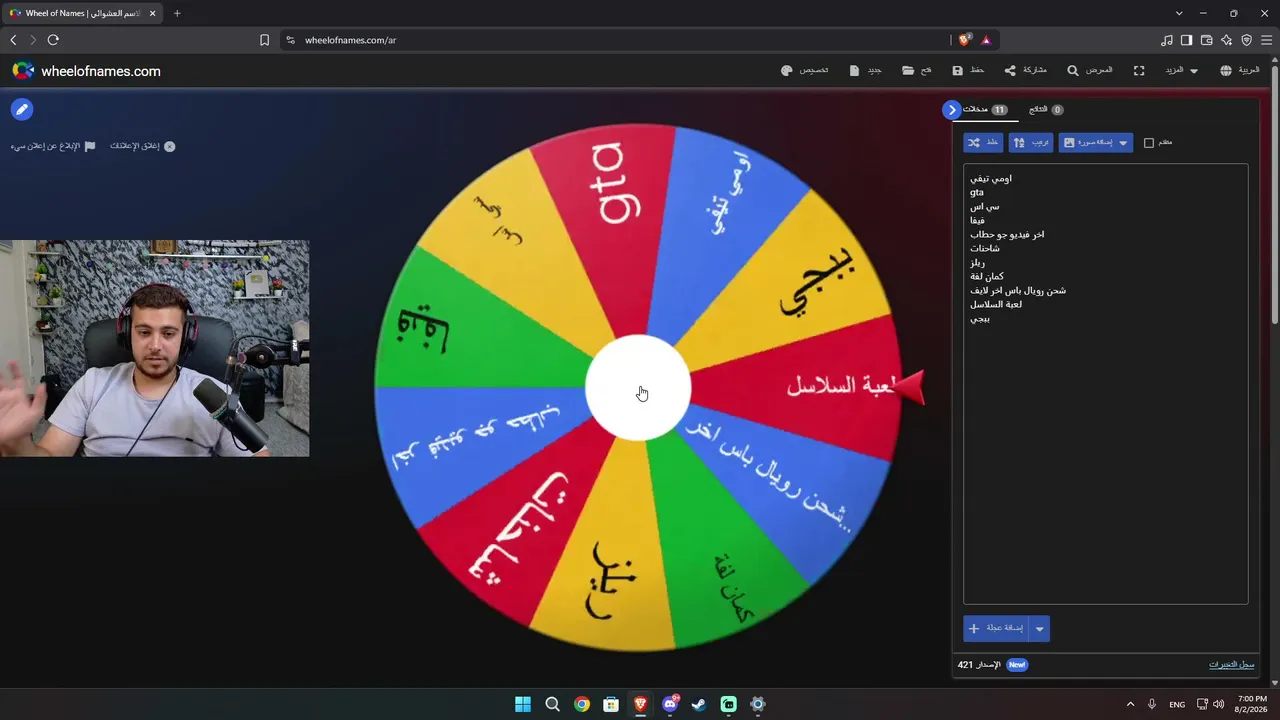
Task: Open the customize palette option
Action: coord(806,71)
